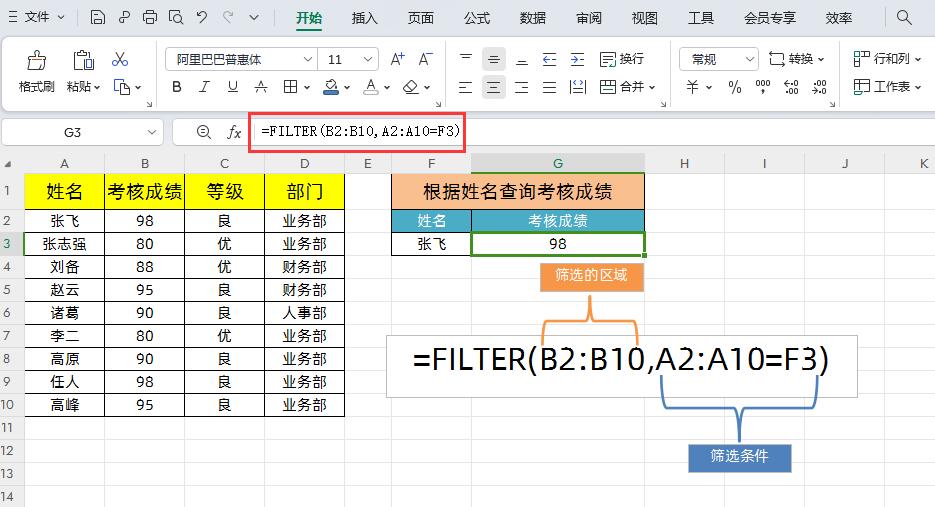
Task: Click the Search magnifier icon at top right
Action: click(904, 17)
